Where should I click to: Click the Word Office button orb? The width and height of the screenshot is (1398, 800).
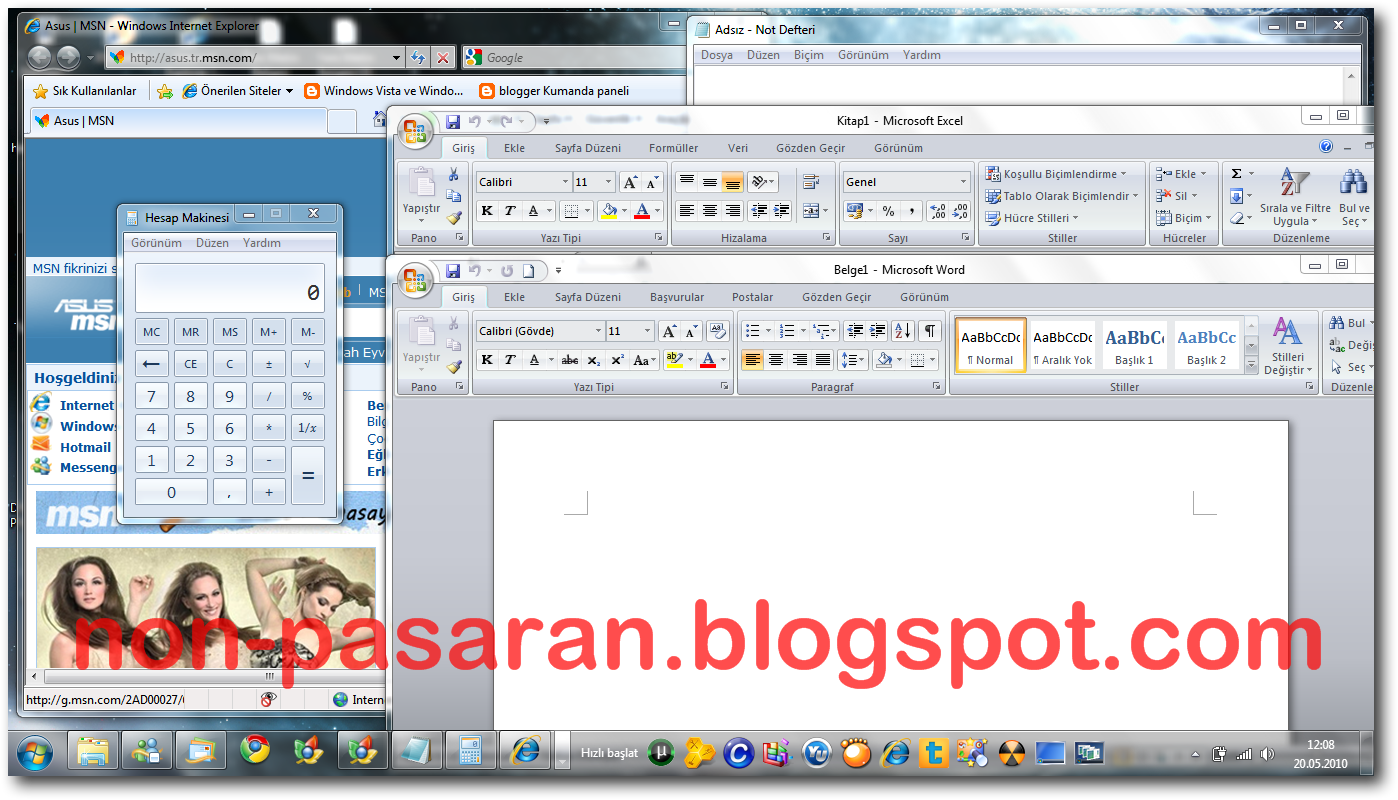415,280
